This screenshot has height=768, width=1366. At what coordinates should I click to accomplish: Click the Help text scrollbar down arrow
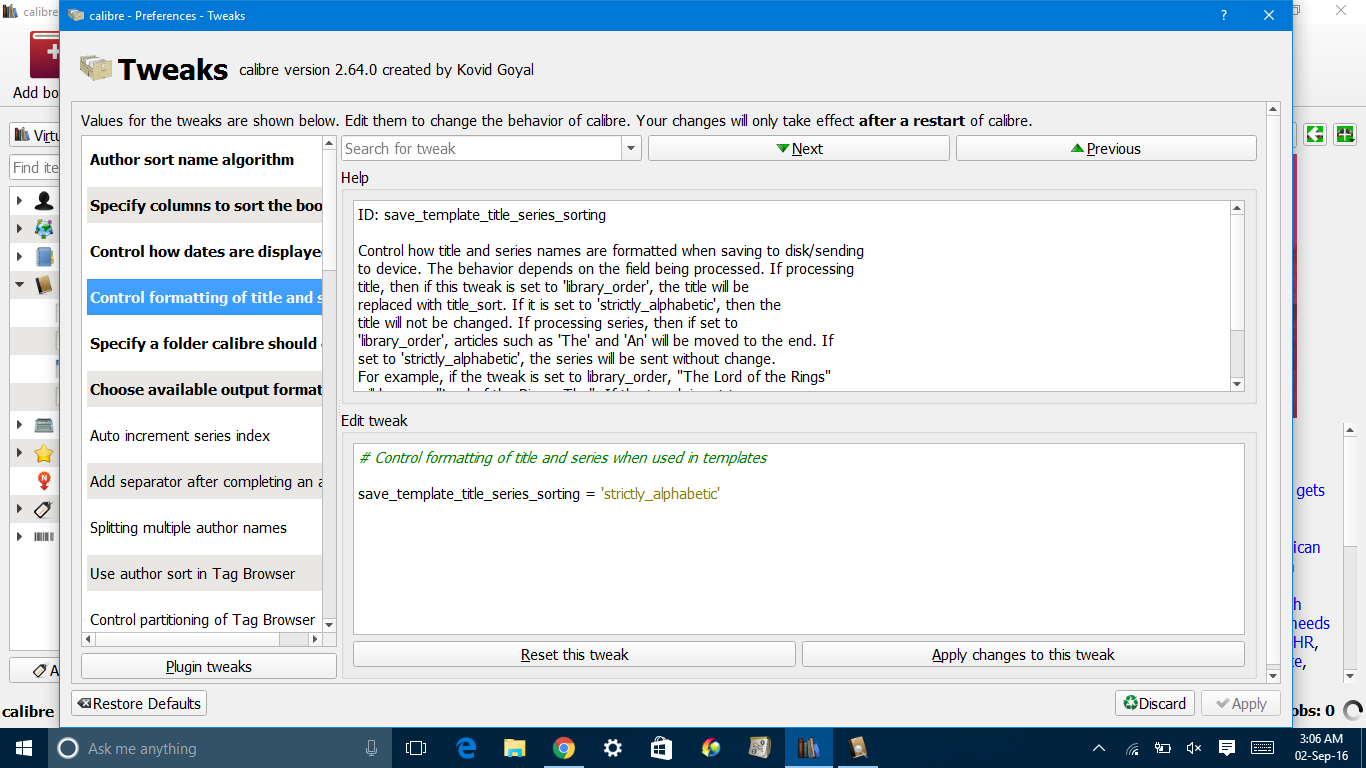point(1237,384)
